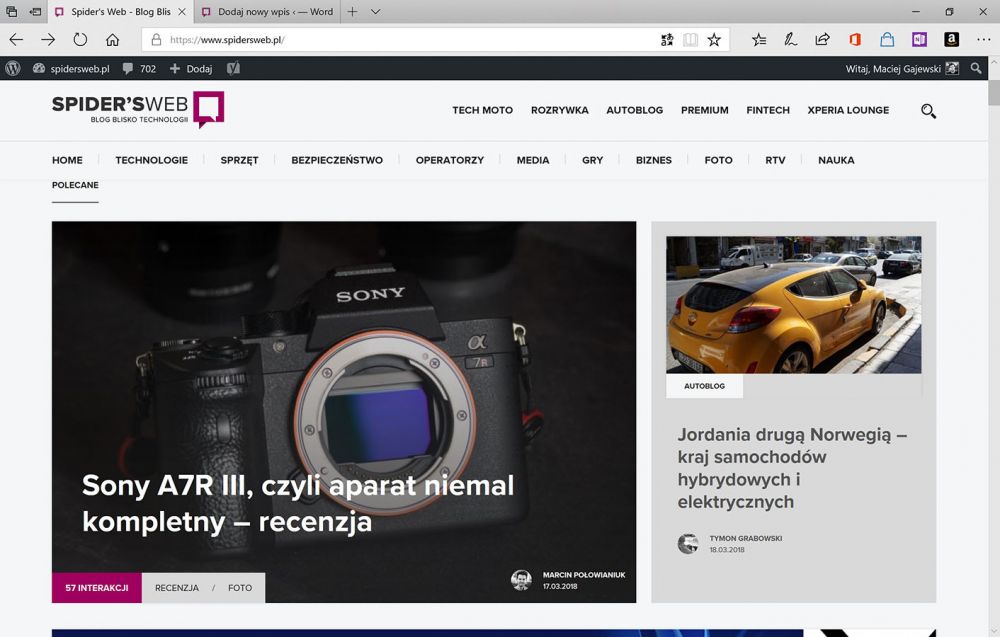The image size is (1000, 637).
Task: Open the SPRZĘT category
Action: click(239, 160)
